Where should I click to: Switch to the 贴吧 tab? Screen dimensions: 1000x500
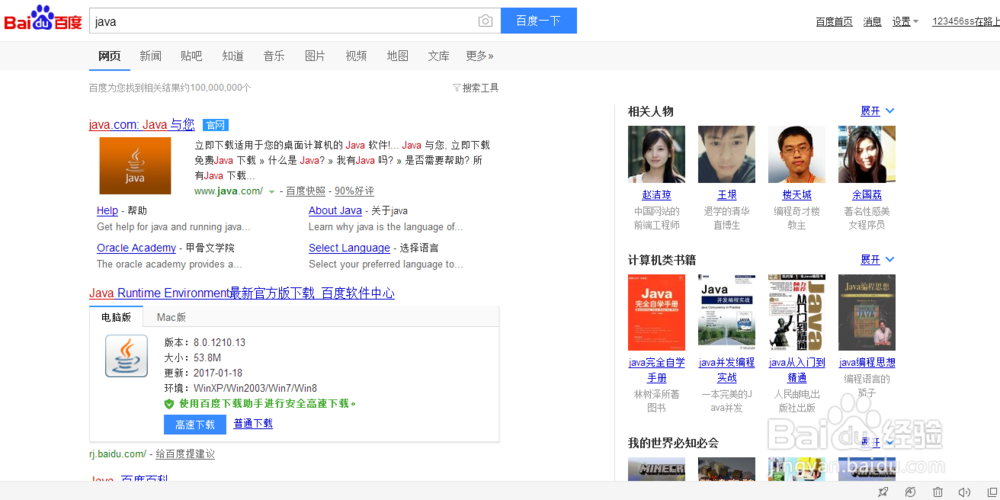pyautogui.click(x=191, y=56)
